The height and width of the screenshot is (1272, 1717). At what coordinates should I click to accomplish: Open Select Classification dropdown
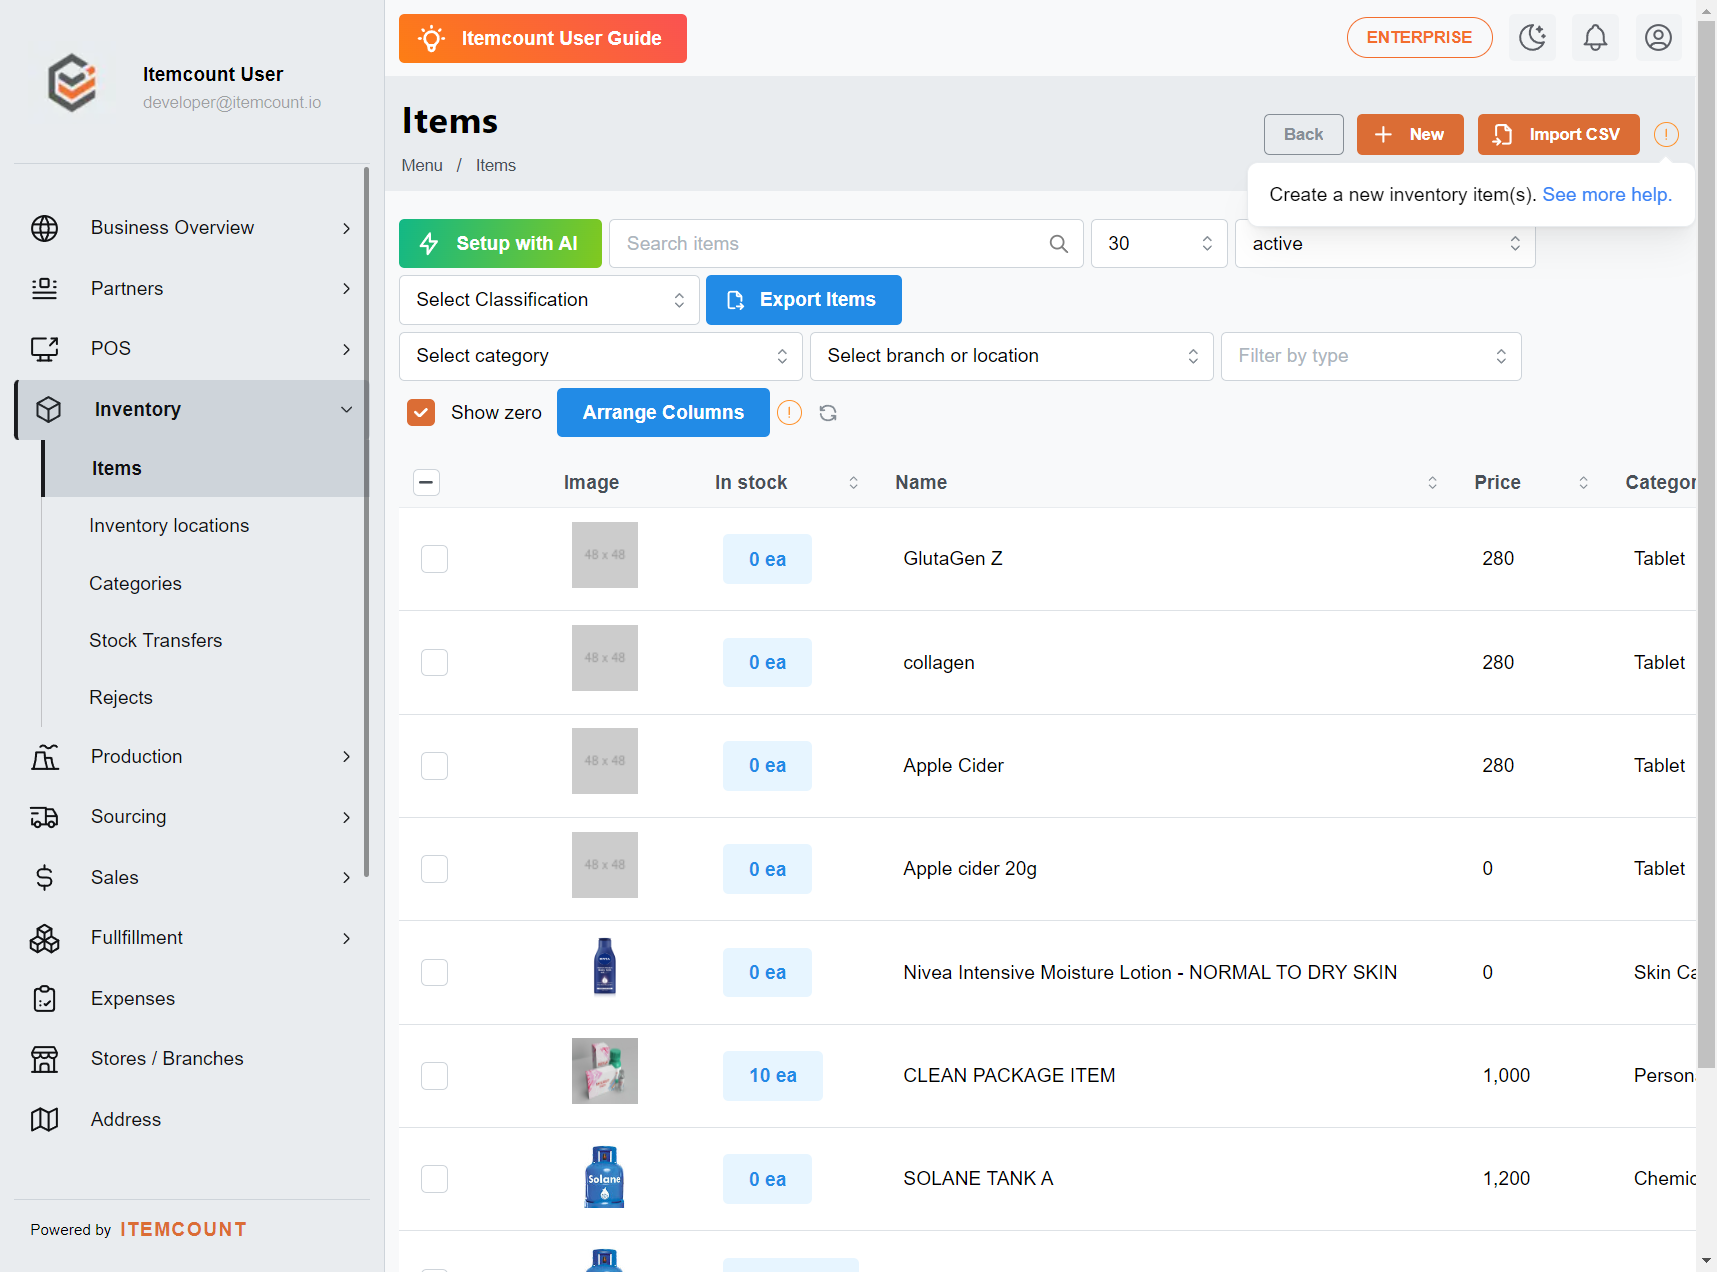coord(549,300)
